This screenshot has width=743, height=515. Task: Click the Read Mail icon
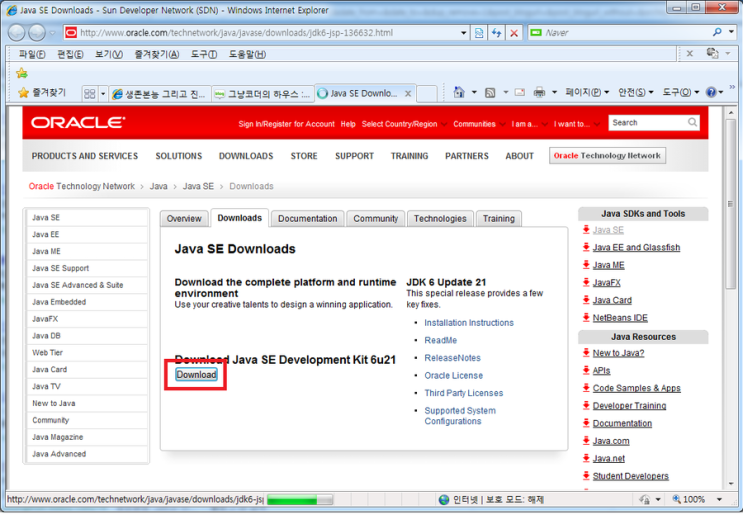point(520,92)
